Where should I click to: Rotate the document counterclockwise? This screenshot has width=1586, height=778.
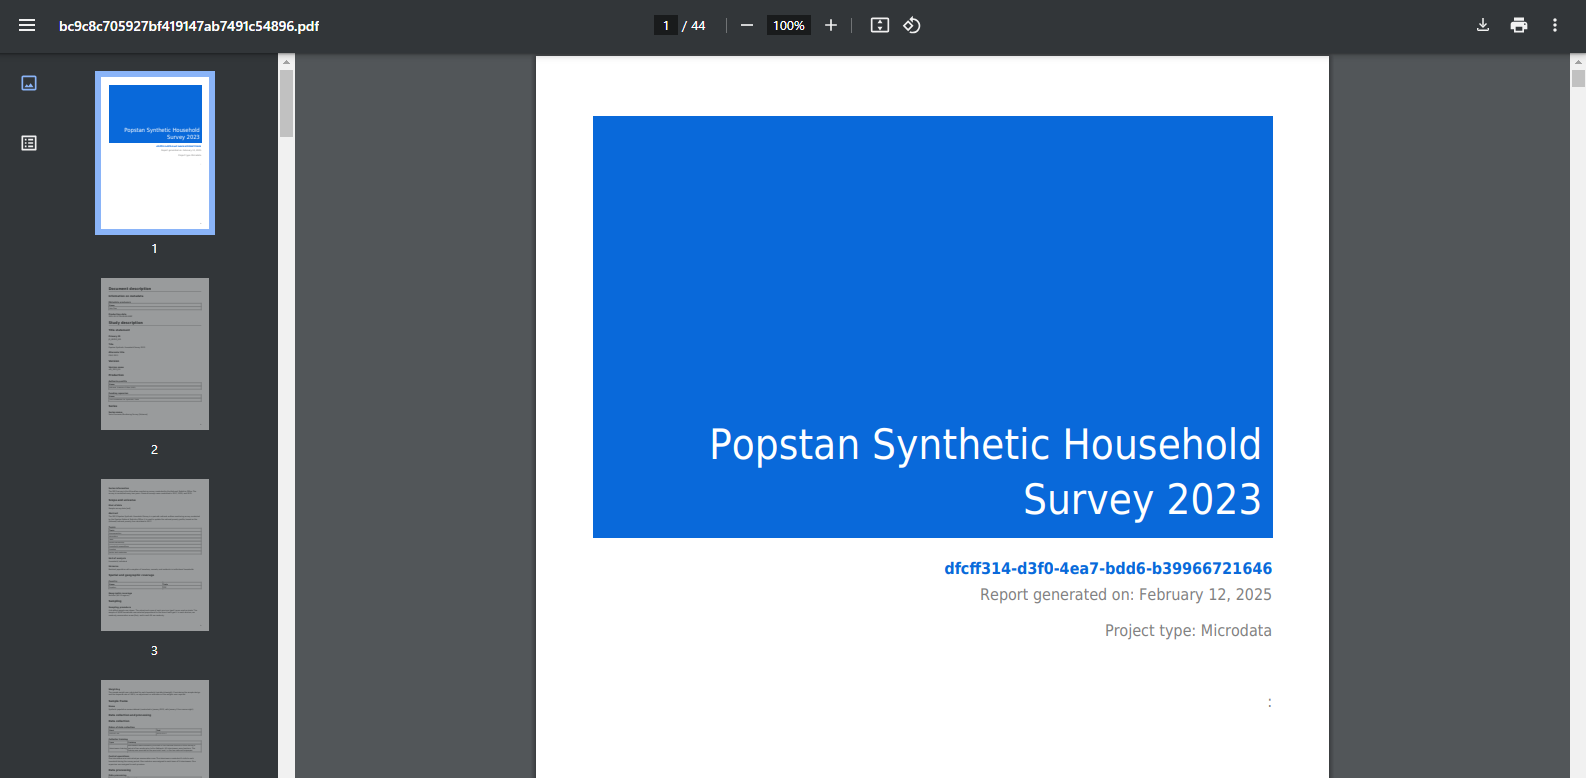coord(912,25)
